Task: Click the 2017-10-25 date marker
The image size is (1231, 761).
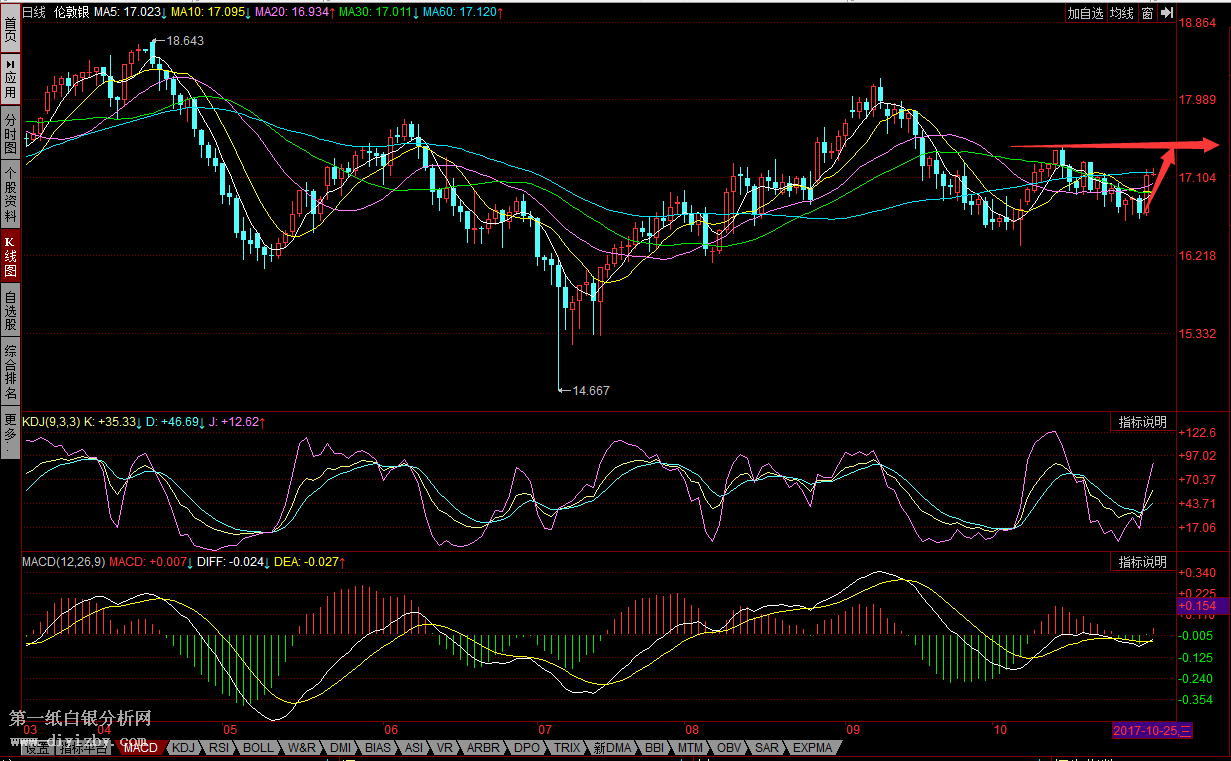Action: click(x=1152, y=730)
